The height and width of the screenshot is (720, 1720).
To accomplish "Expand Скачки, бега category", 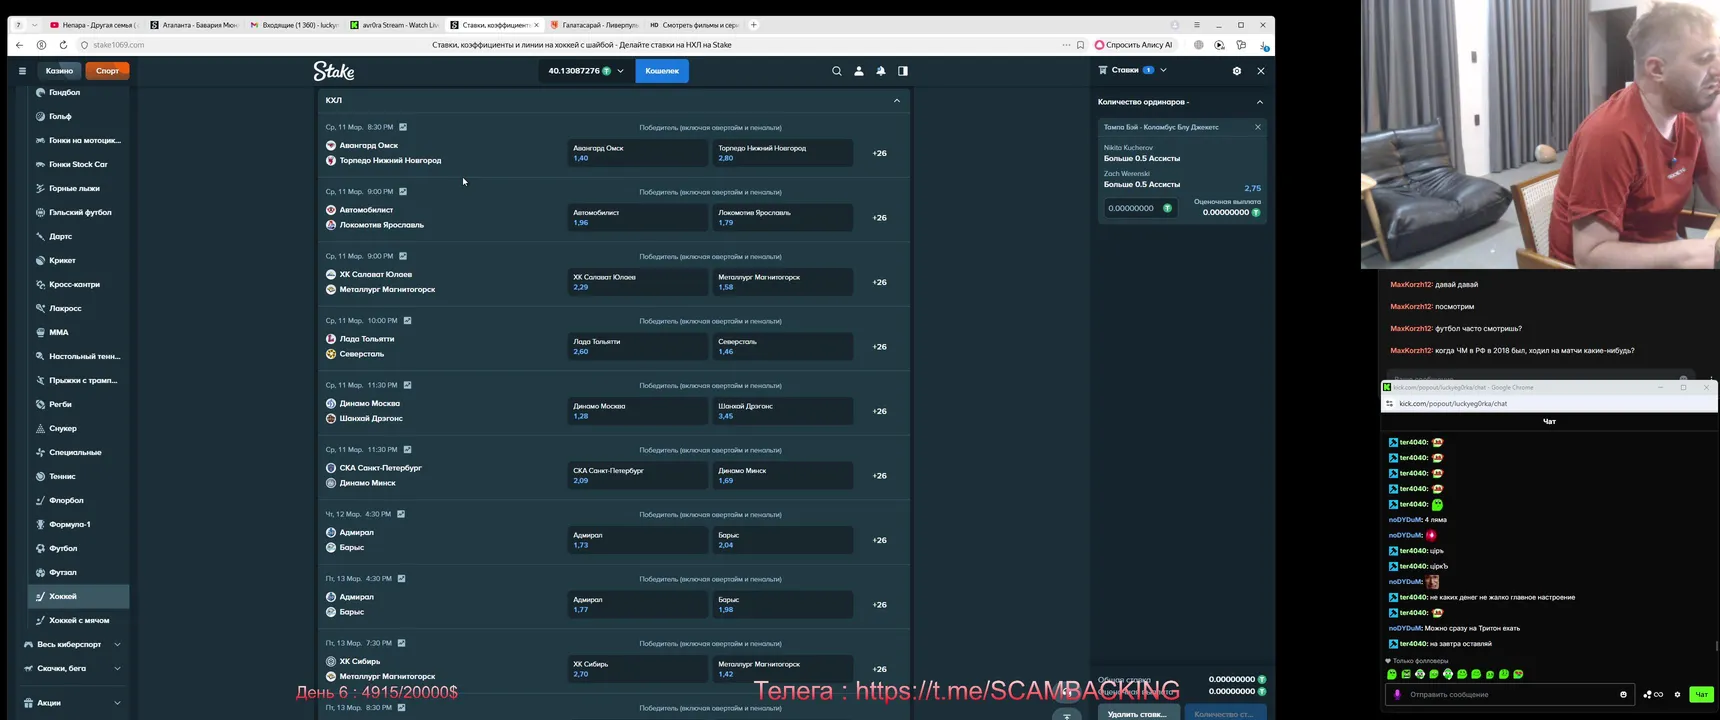I will (x=117, y=668).
